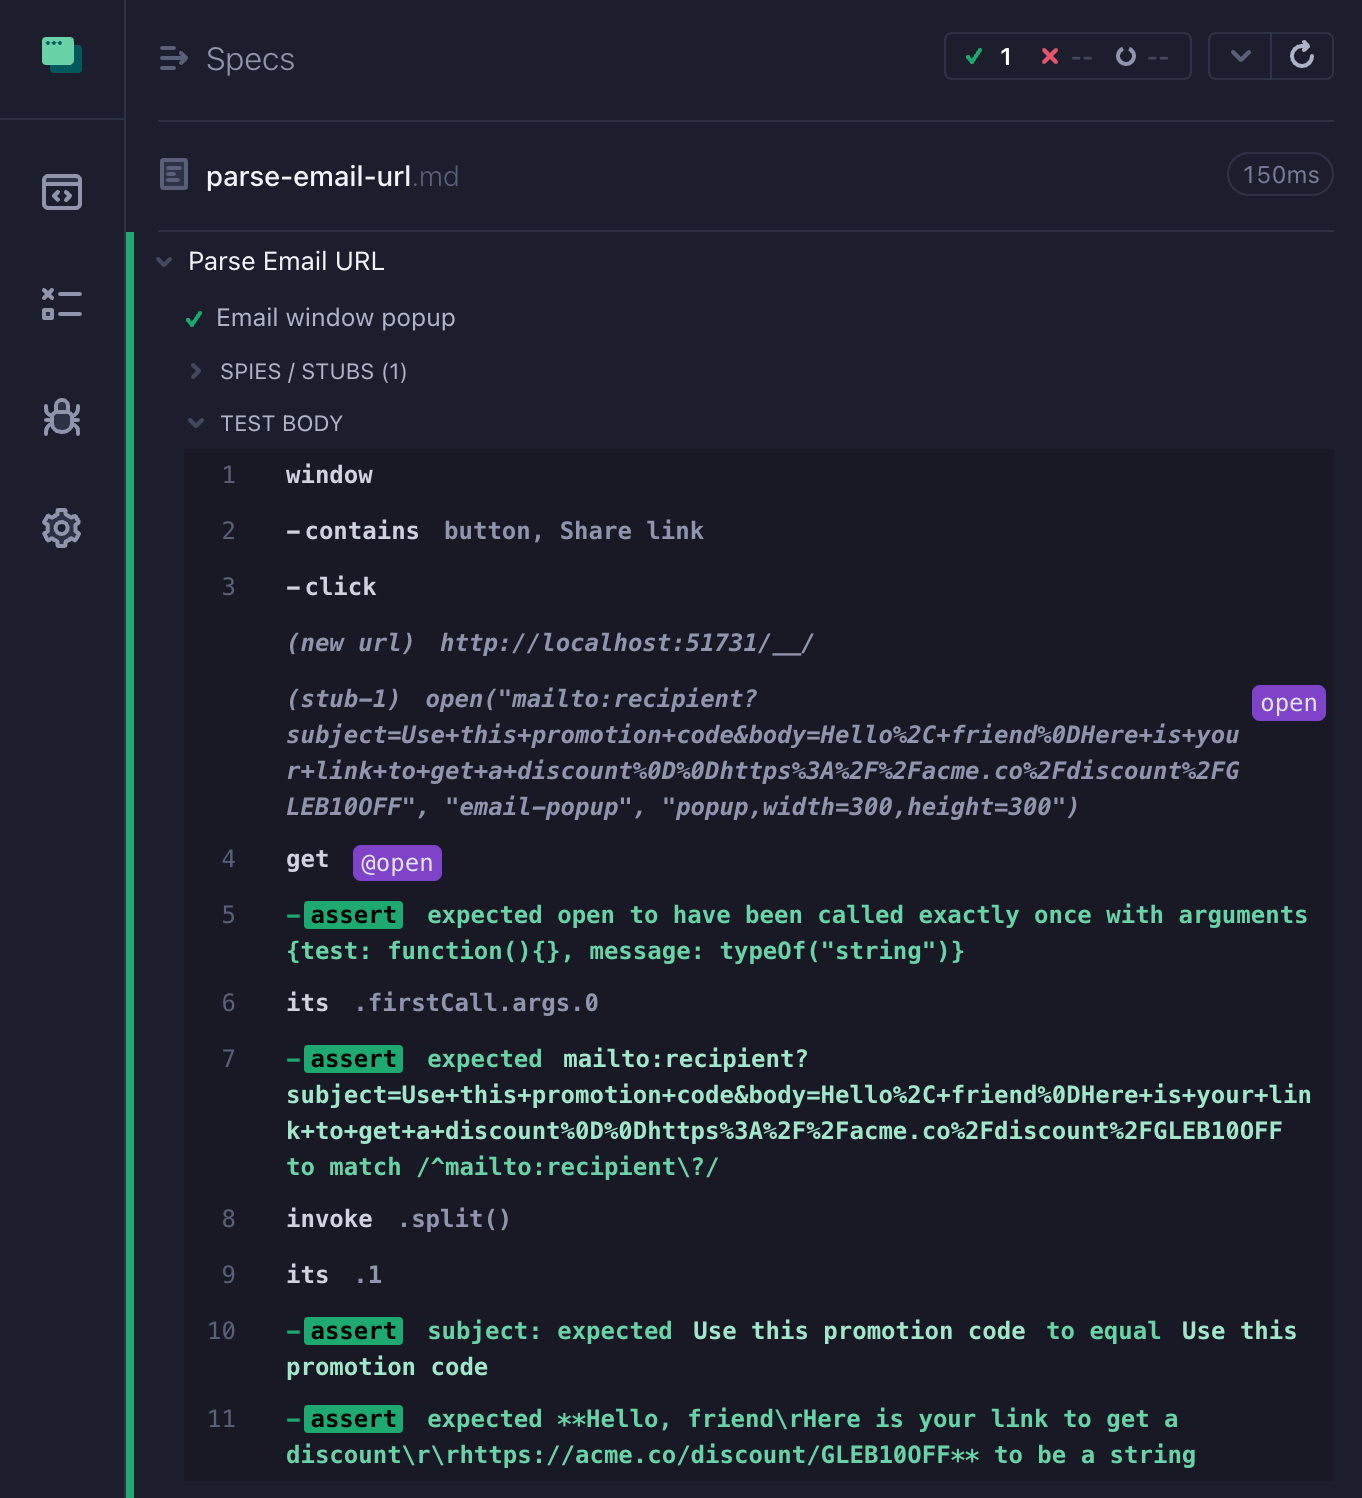Click the window command on line 1
This screenshot has height=1498, width=1362.
pyautogui.click(x=758, y=475)
